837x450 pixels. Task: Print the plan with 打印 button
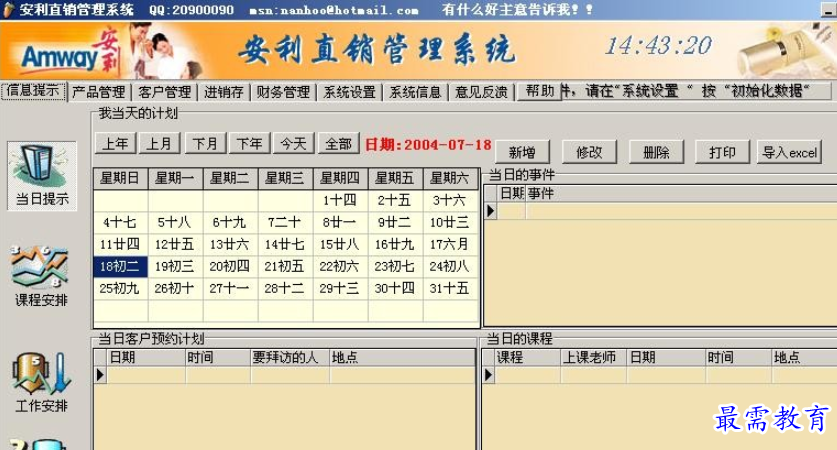[x=722, y=153]
